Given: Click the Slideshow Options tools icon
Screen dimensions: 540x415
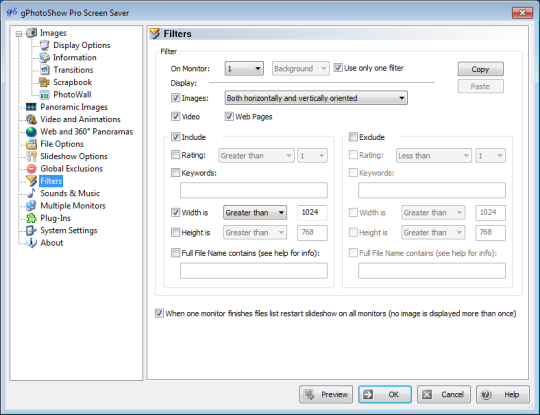Looking at the screenshot, I should pos(31,156).
